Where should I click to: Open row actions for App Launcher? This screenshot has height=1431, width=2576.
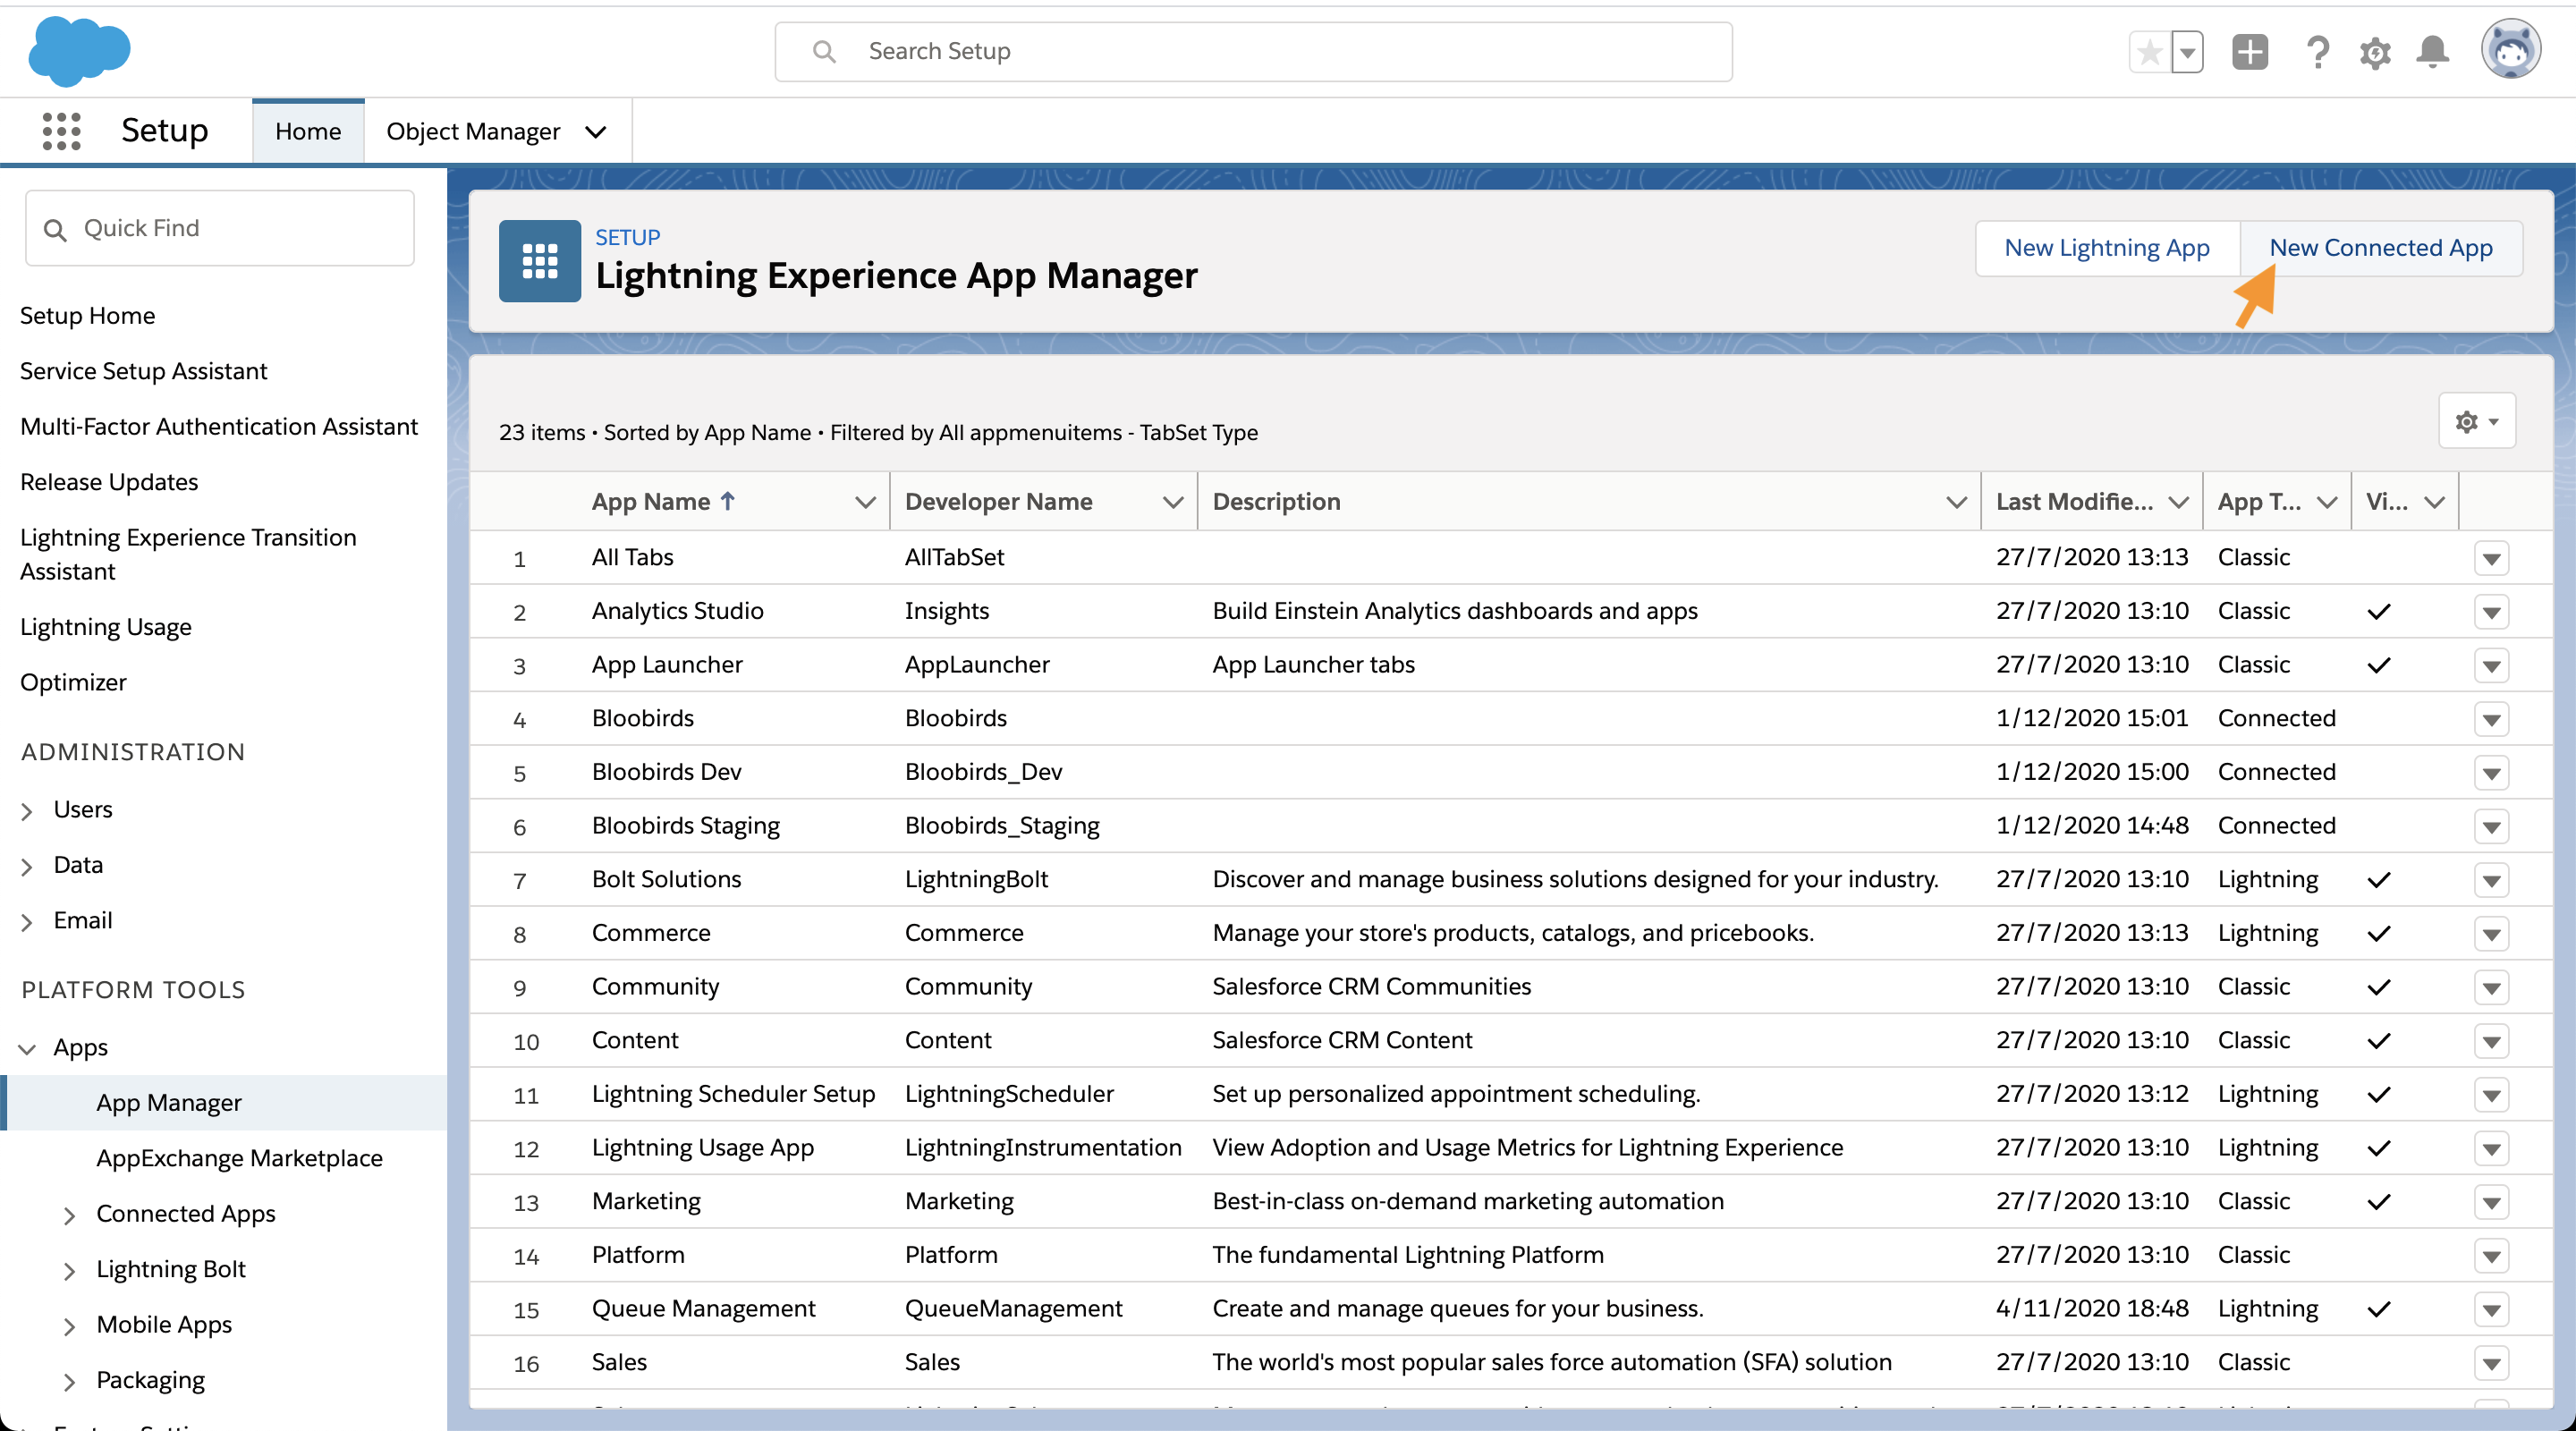2491,666
